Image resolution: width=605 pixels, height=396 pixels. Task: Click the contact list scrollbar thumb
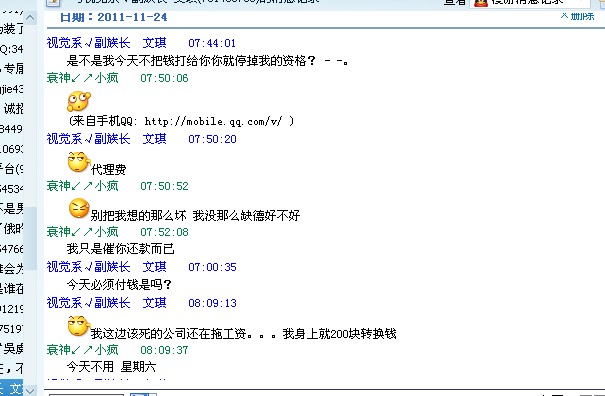pos(30,239)
